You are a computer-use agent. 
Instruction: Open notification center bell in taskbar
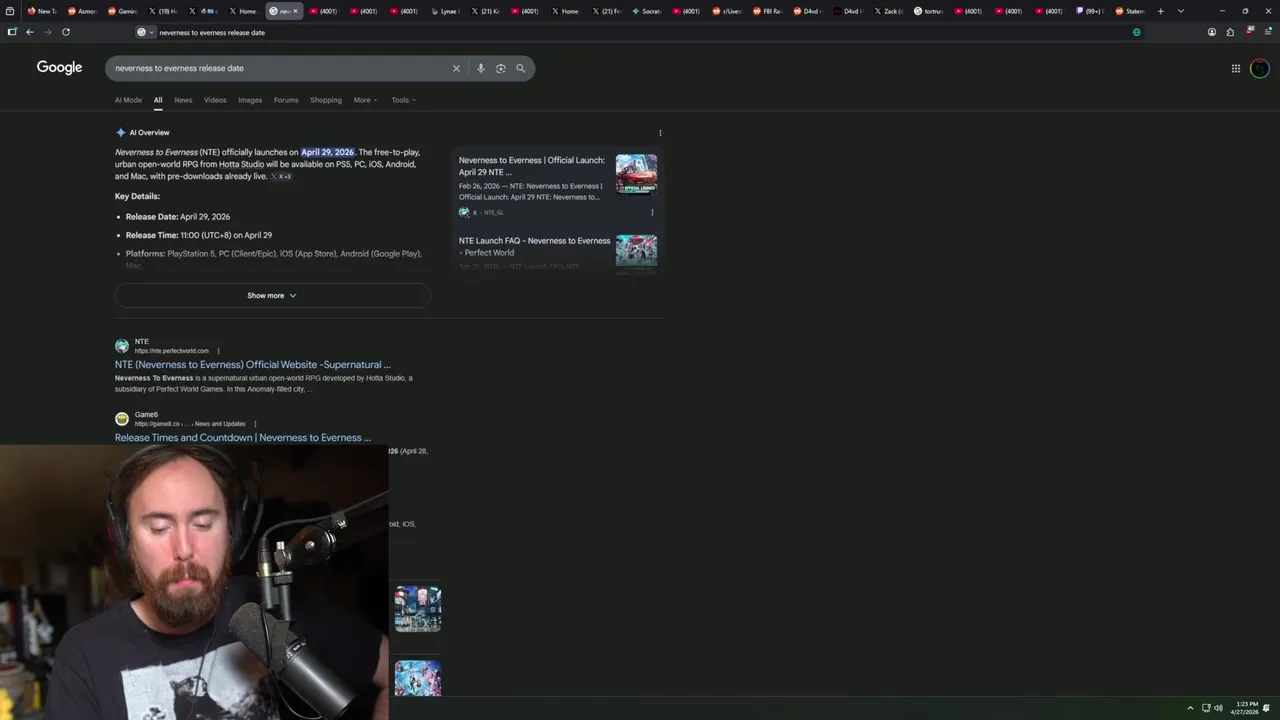[x=1267, y=708]
